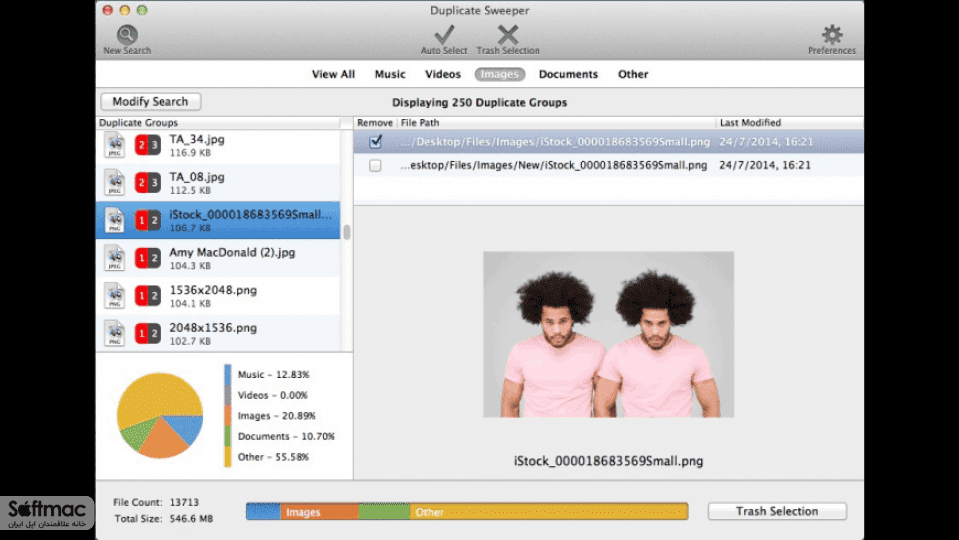Click the Auto Select checkmark icon
Viewport: 959px width, 540px height.
coord(444,34)
